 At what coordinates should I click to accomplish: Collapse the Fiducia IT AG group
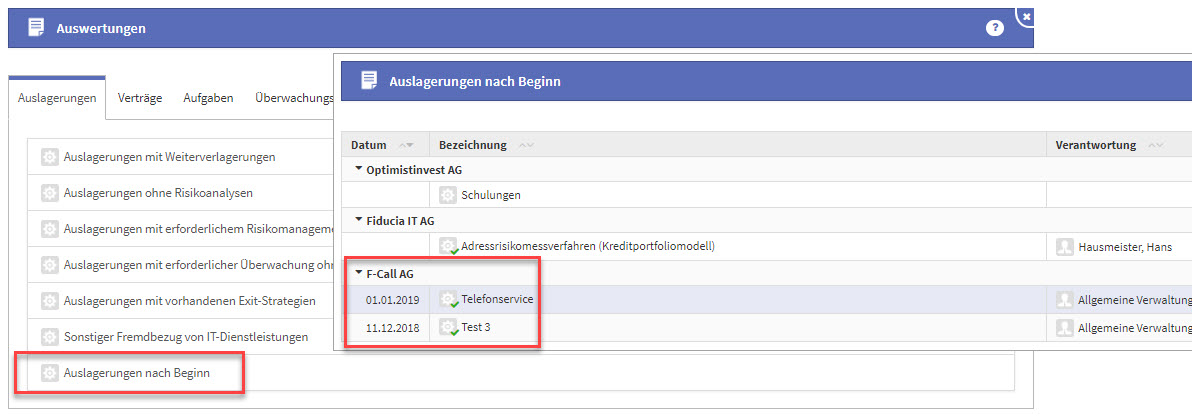click(x=359, y=221)
